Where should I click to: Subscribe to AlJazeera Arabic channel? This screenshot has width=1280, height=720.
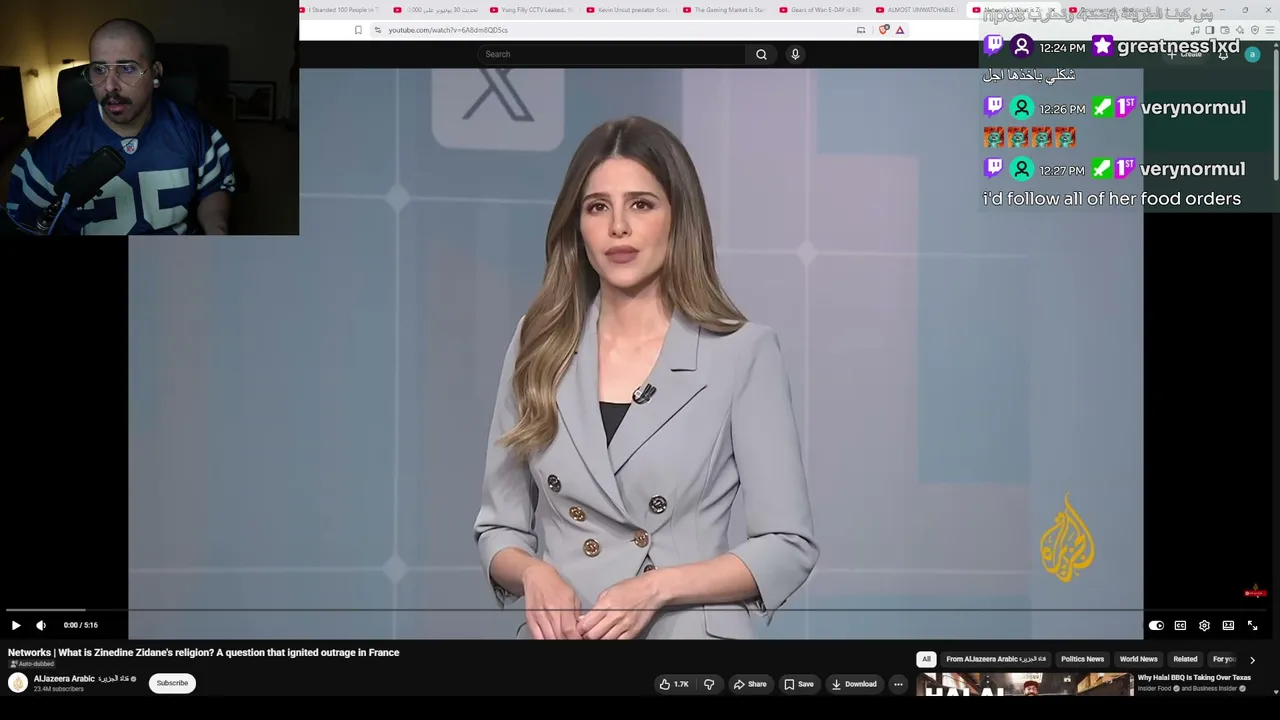172,683
